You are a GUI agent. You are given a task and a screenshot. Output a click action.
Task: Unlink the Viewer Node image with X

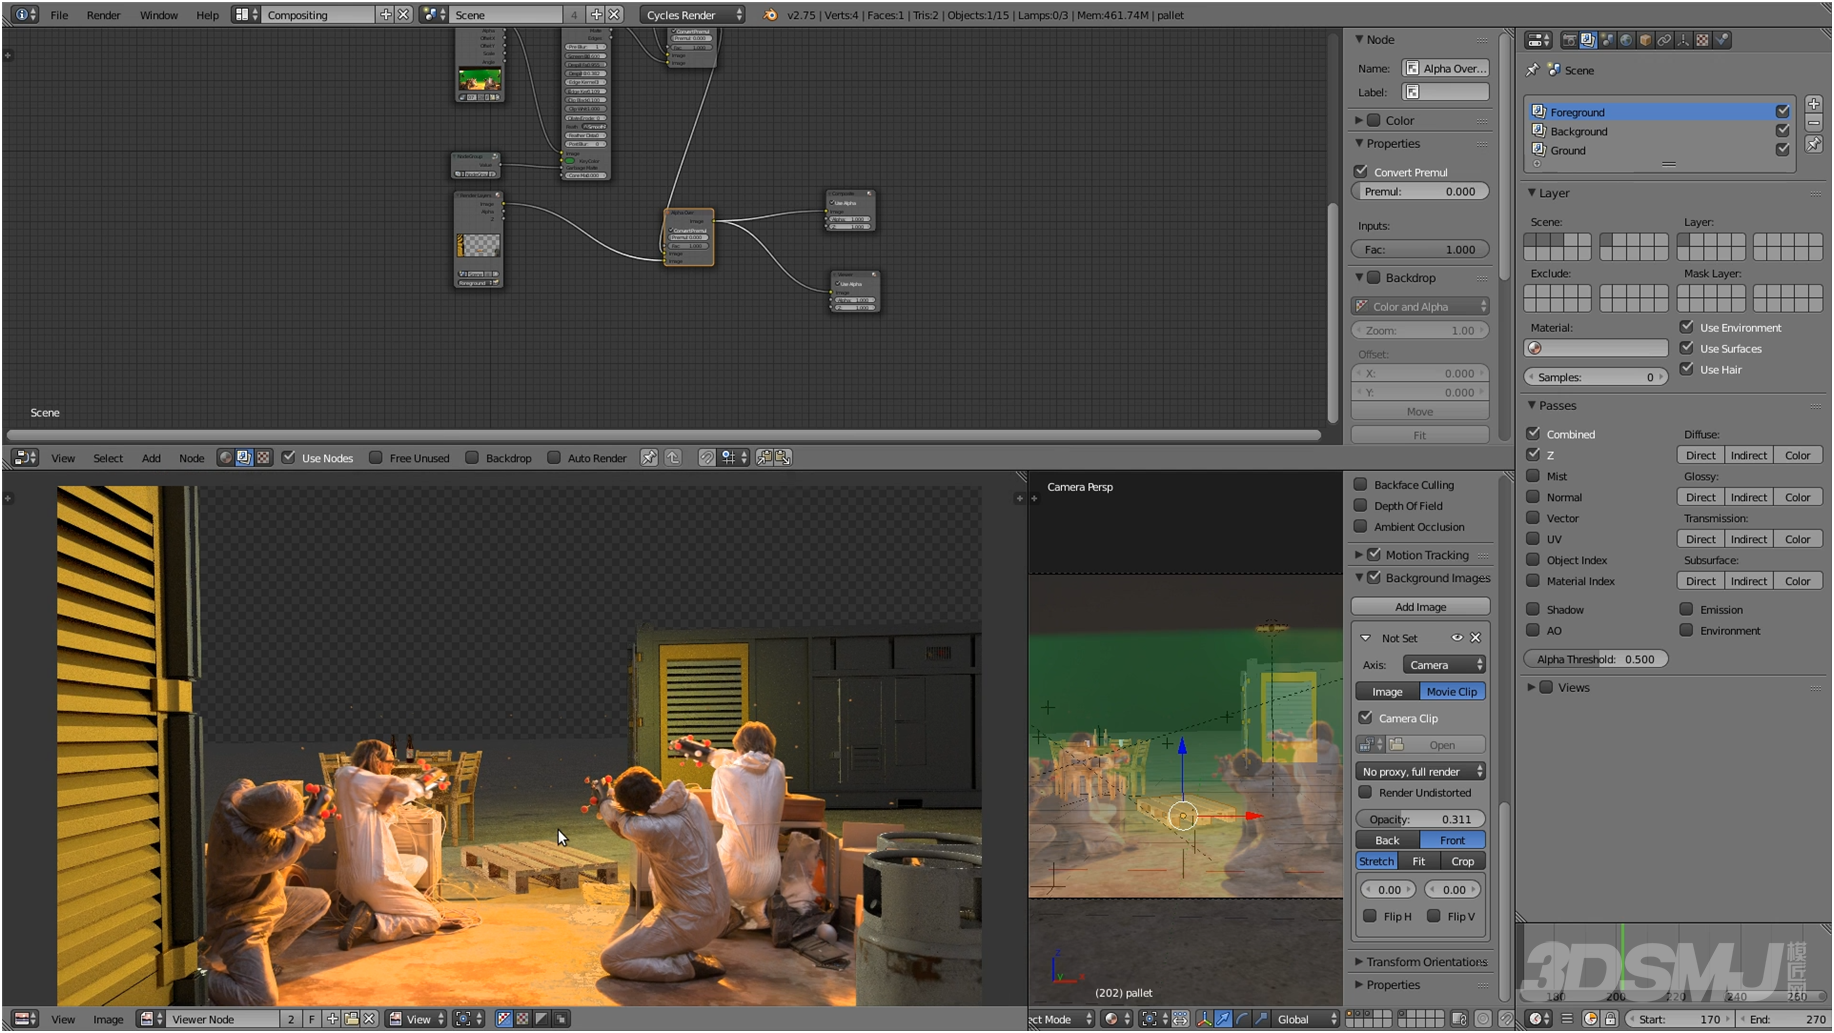click(x=369, y=1019)
